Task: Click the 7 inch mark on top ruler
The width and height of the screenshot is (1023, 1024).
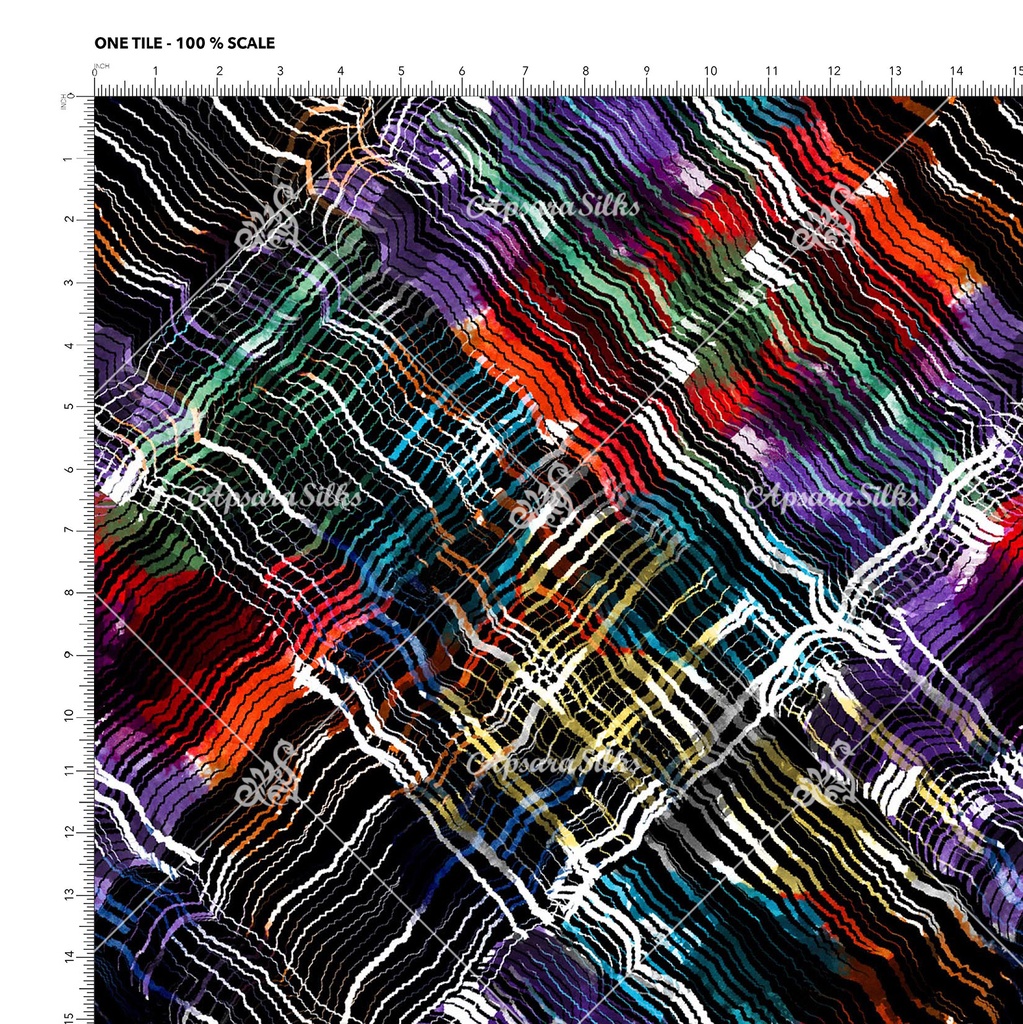Action: click(x=525, y=72)
